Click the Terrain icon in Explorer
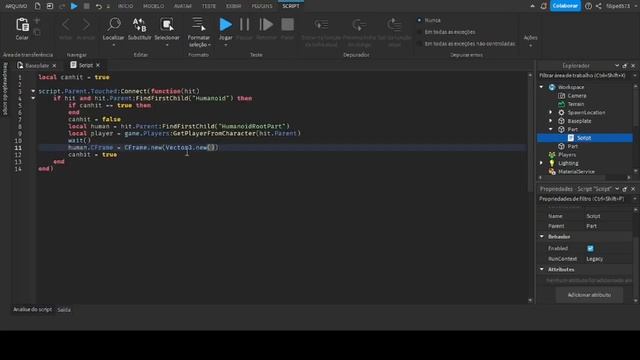Image resolution: width=640 pixels, height=360 pixels. click(x=562, y=104)
